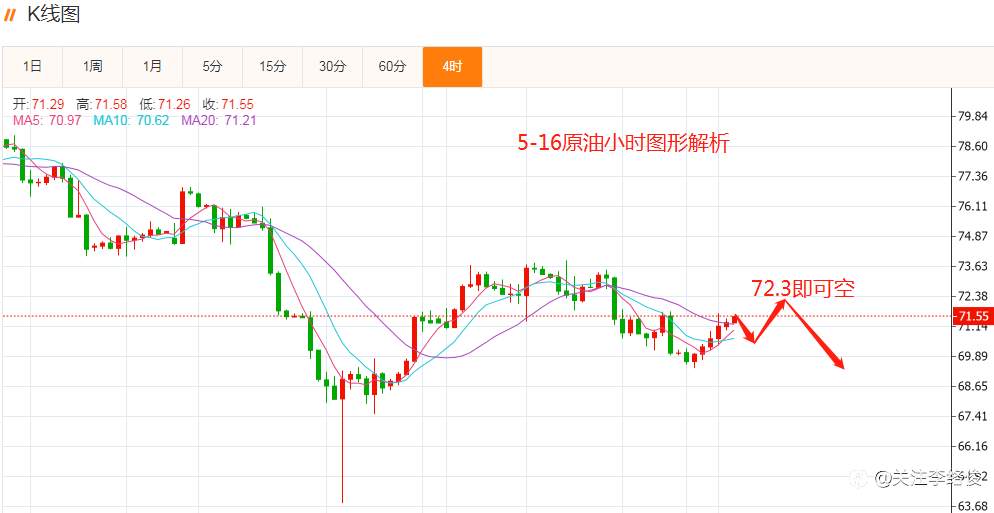This screenshot has height=513, width=994.
Task: Click the 低:71.26 low value
Action: pos(165,105)
